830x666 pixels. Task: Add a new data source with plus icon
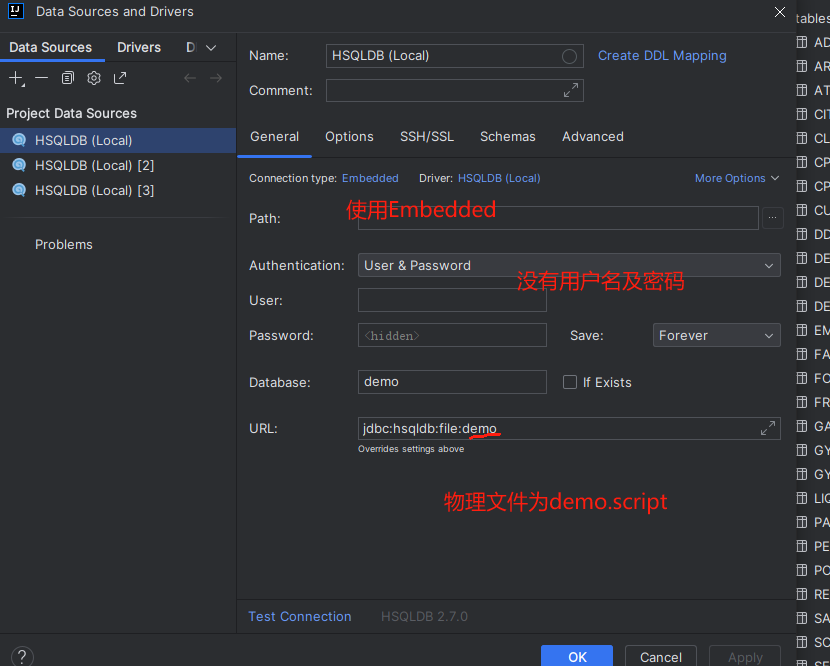pyautogui.click(x=16, y=78)
